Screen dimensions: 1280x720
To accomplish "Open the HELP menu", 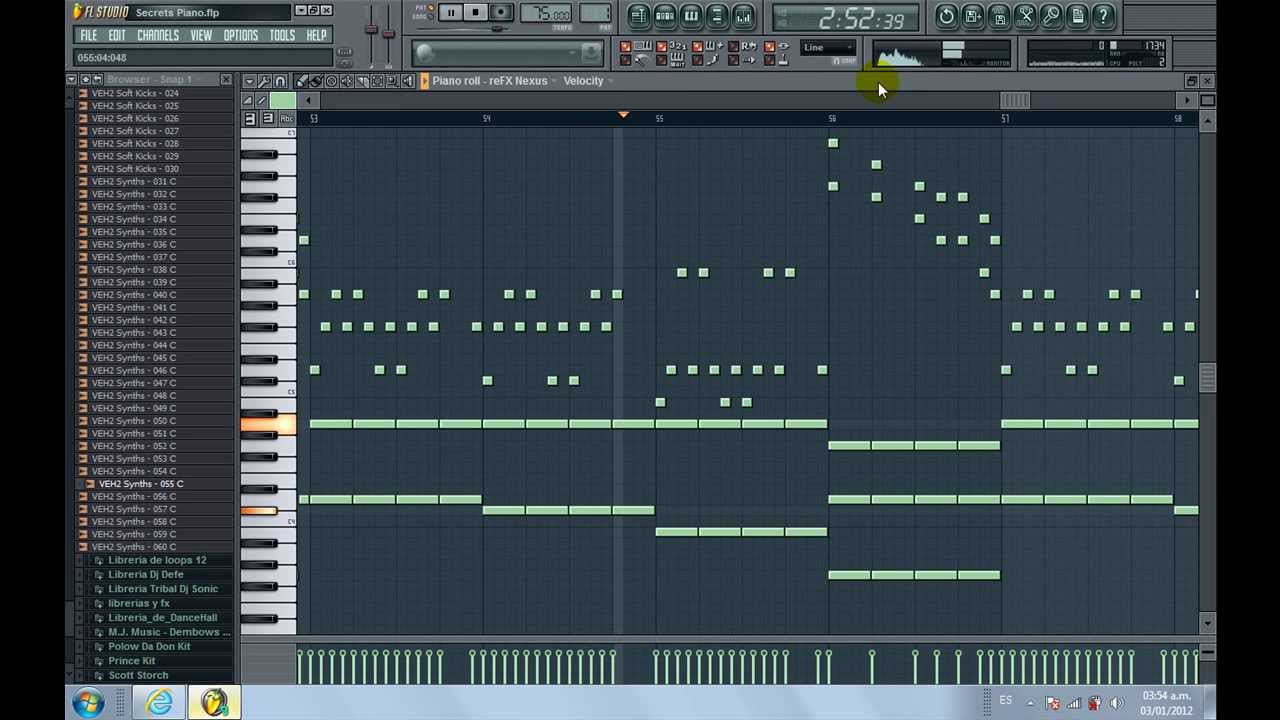I will 316,35.
